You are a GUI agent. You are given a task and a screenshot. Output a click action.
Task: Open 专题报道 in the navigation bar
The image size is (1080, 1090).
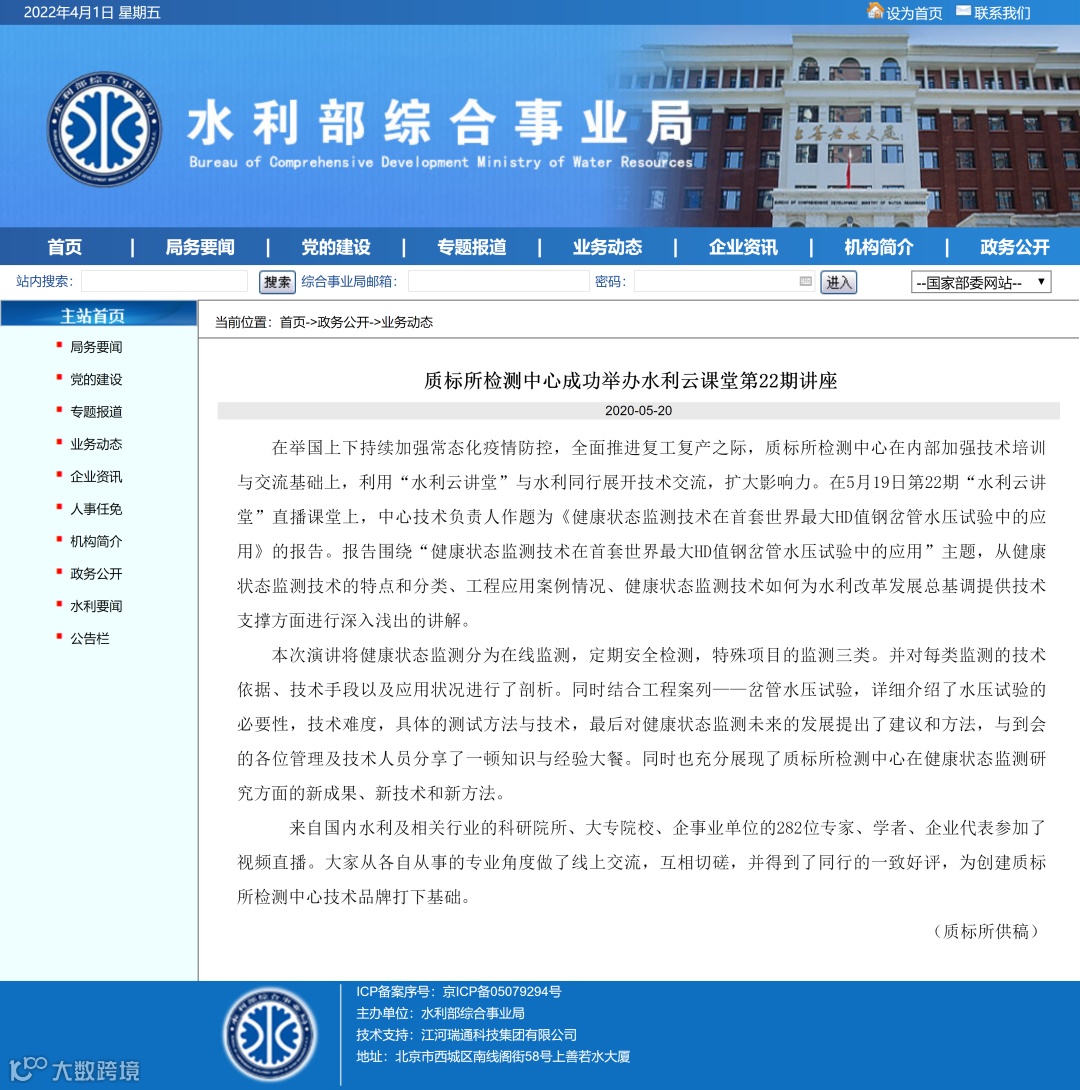472,247
